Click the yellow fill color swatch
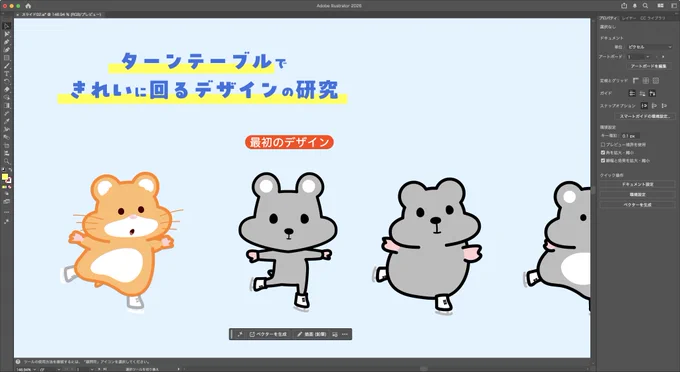680x372 pixels. click(x=5, y=176)
